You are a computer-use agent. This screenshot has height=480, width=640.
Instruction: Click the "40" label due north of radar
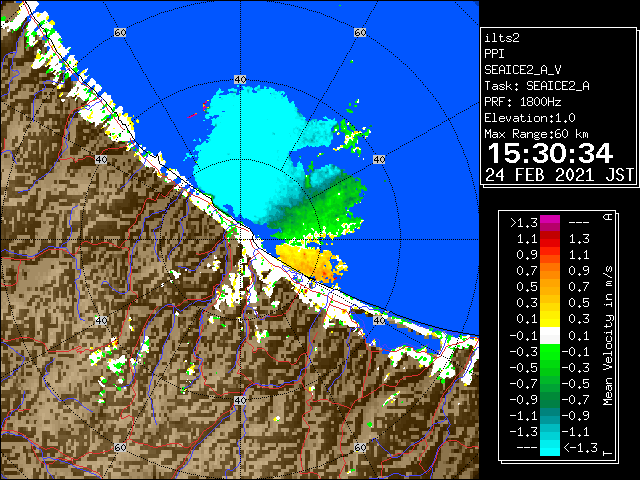coord(240,80)
